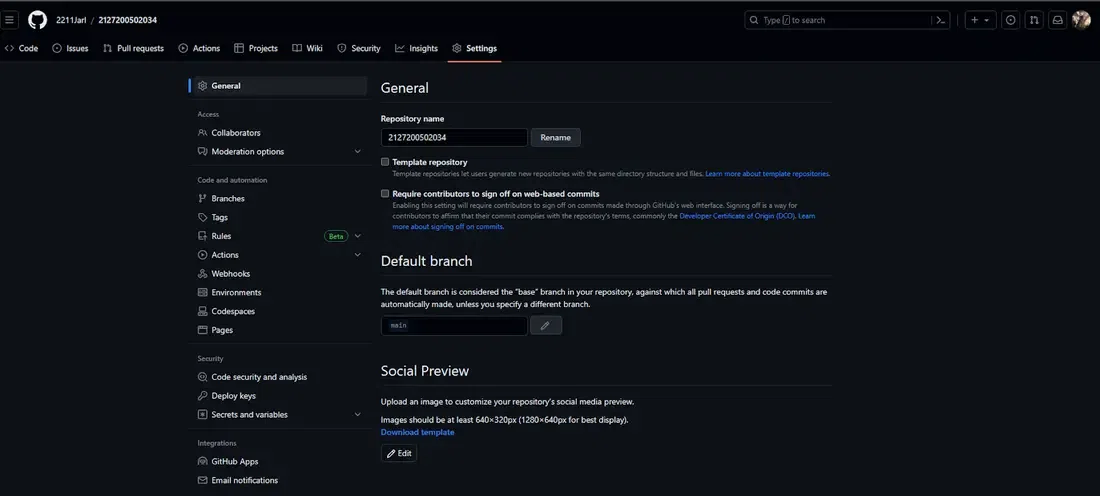1100x496 pixels.
Task: Open the issues icon in top bar
Action: pos(1010,20)
